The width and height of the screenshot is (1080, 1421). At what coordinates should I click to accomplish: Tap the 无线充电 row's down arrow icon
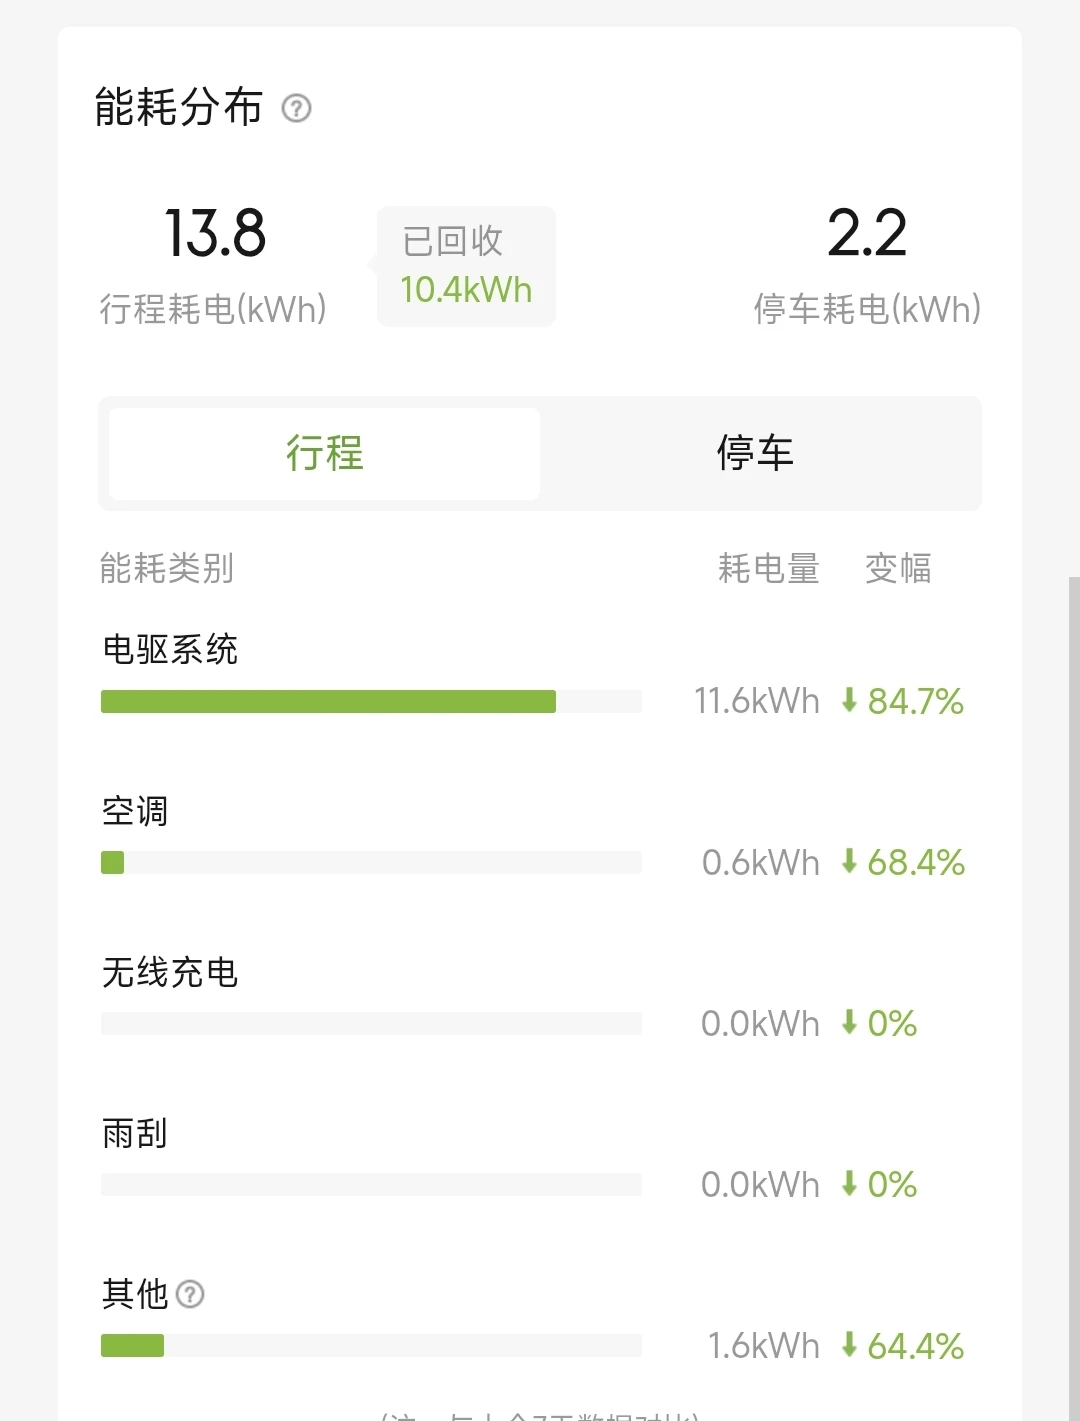(849, 1022)
